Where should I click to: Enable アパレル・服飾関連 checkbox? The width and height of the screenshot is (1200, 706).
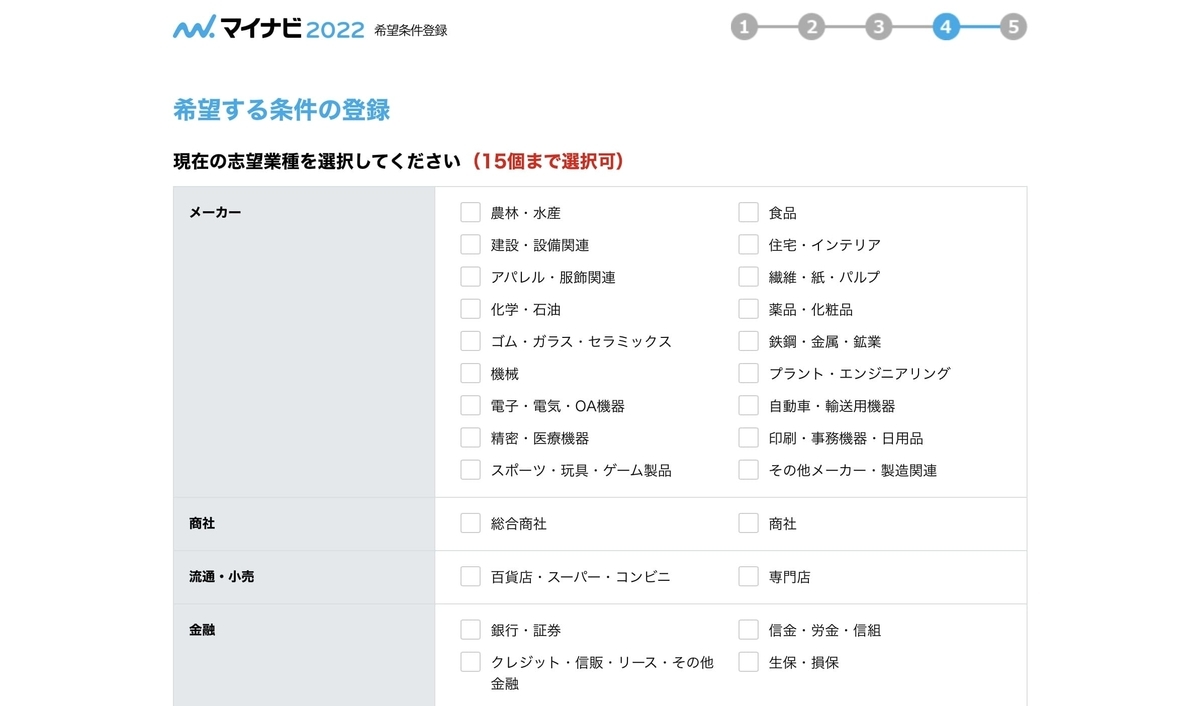[x=470, y=276]
